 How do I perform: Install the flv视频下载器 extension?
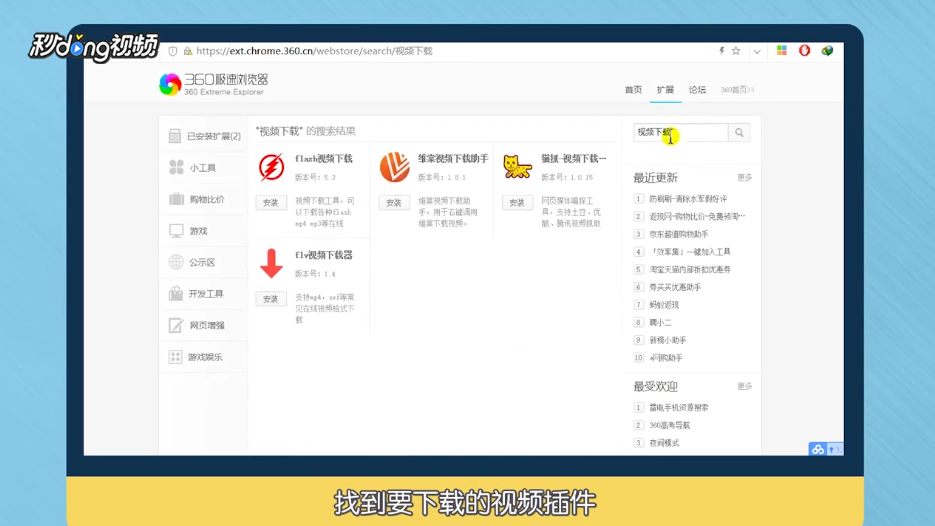271,299
